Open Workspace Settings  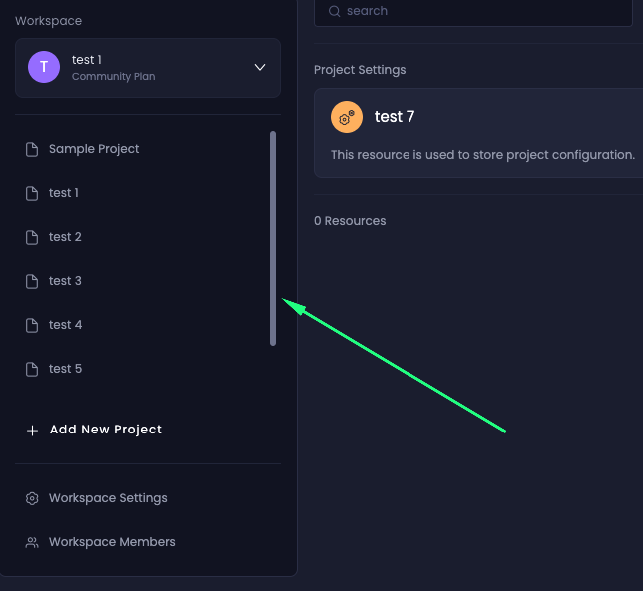108,498
